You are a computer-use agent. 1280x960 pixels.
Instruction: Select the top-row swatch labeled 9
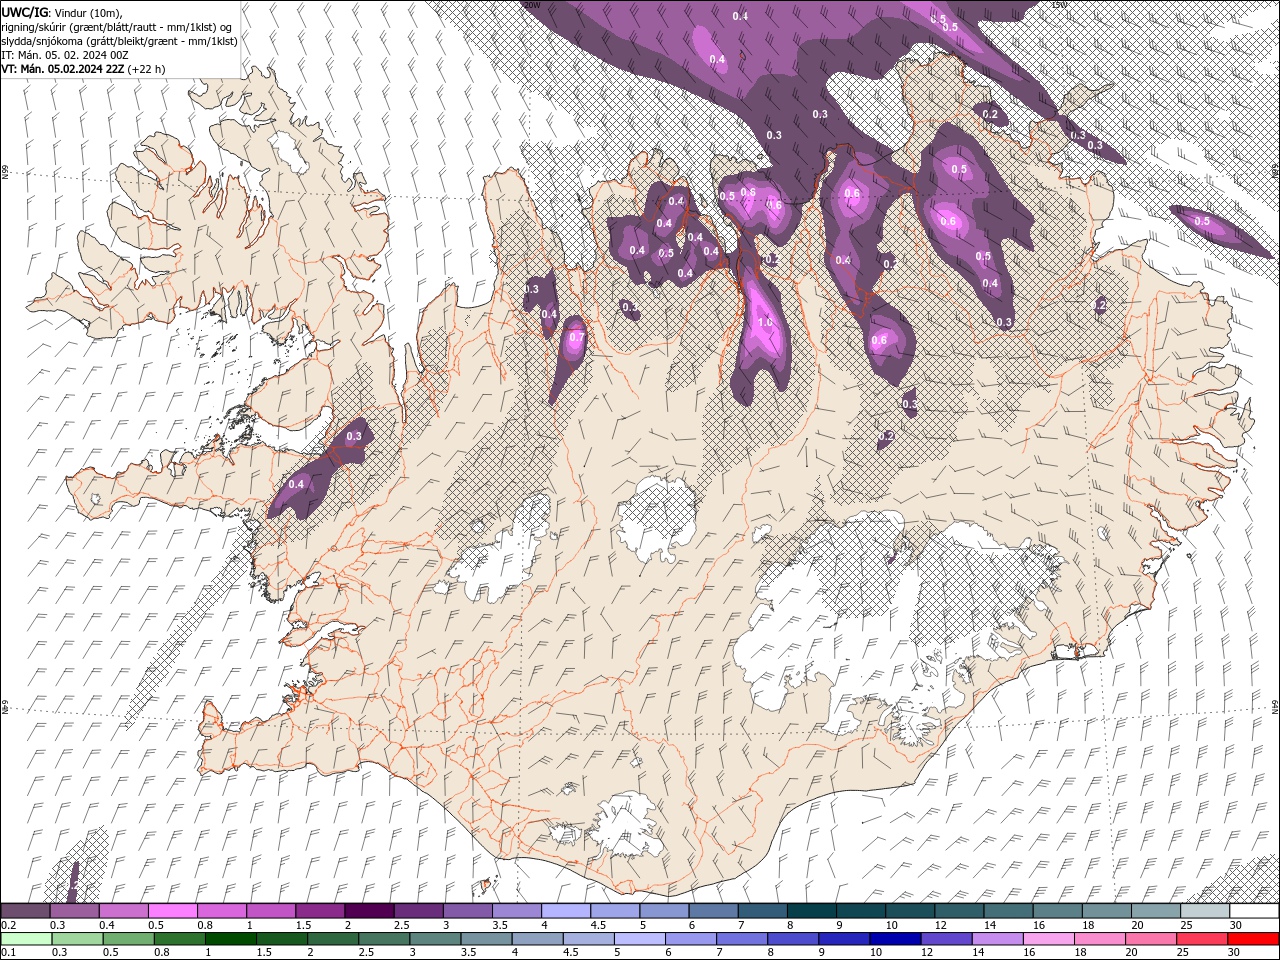click(860, 911)
